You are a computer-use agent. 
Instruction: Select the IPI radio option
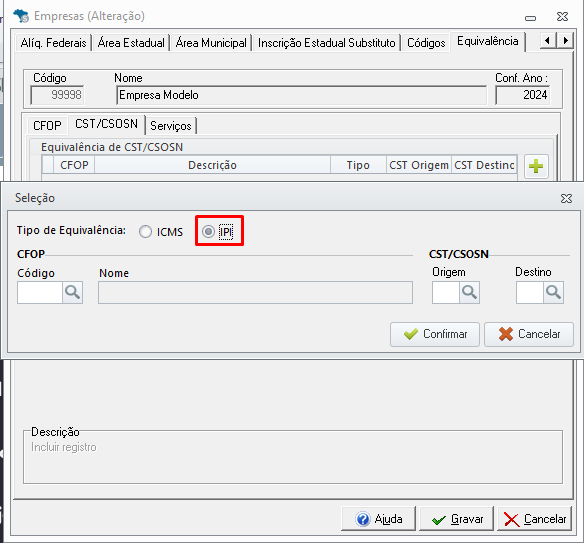[x=218, y=232]
